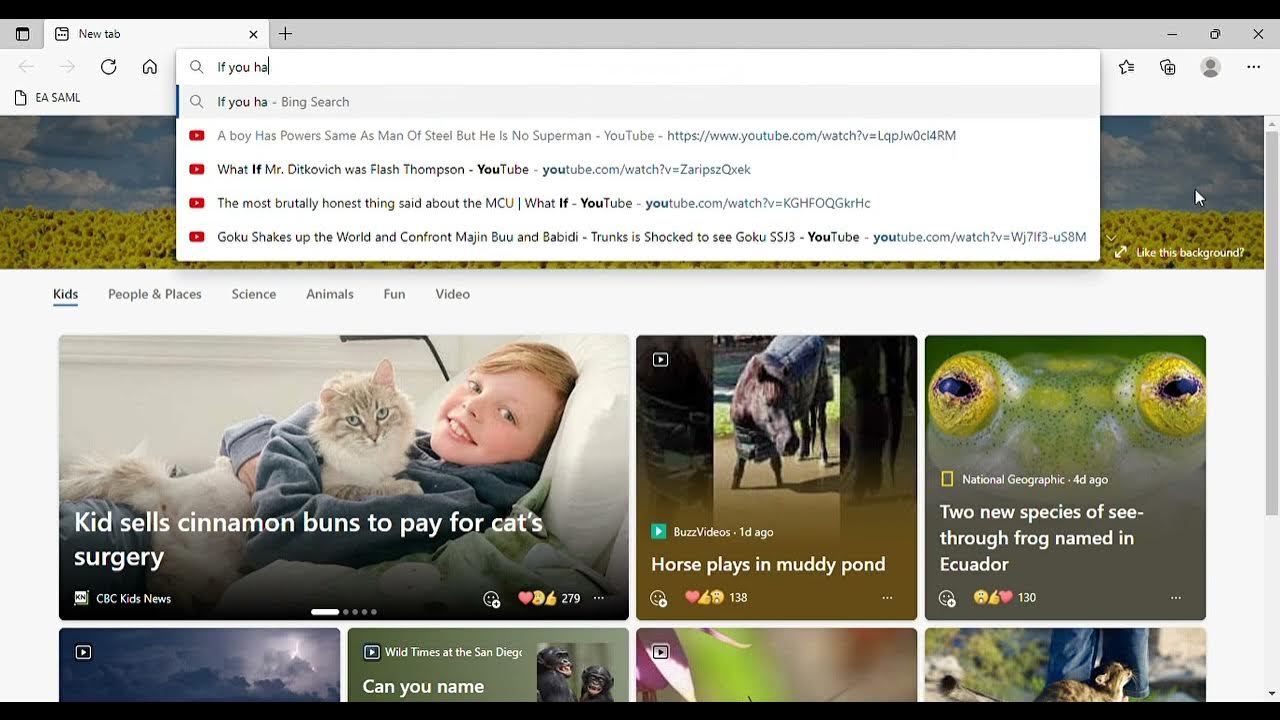React to cinnamon buns story with emoji icon
Viewport: 1280px width, 720px height.
click(491, 599)
